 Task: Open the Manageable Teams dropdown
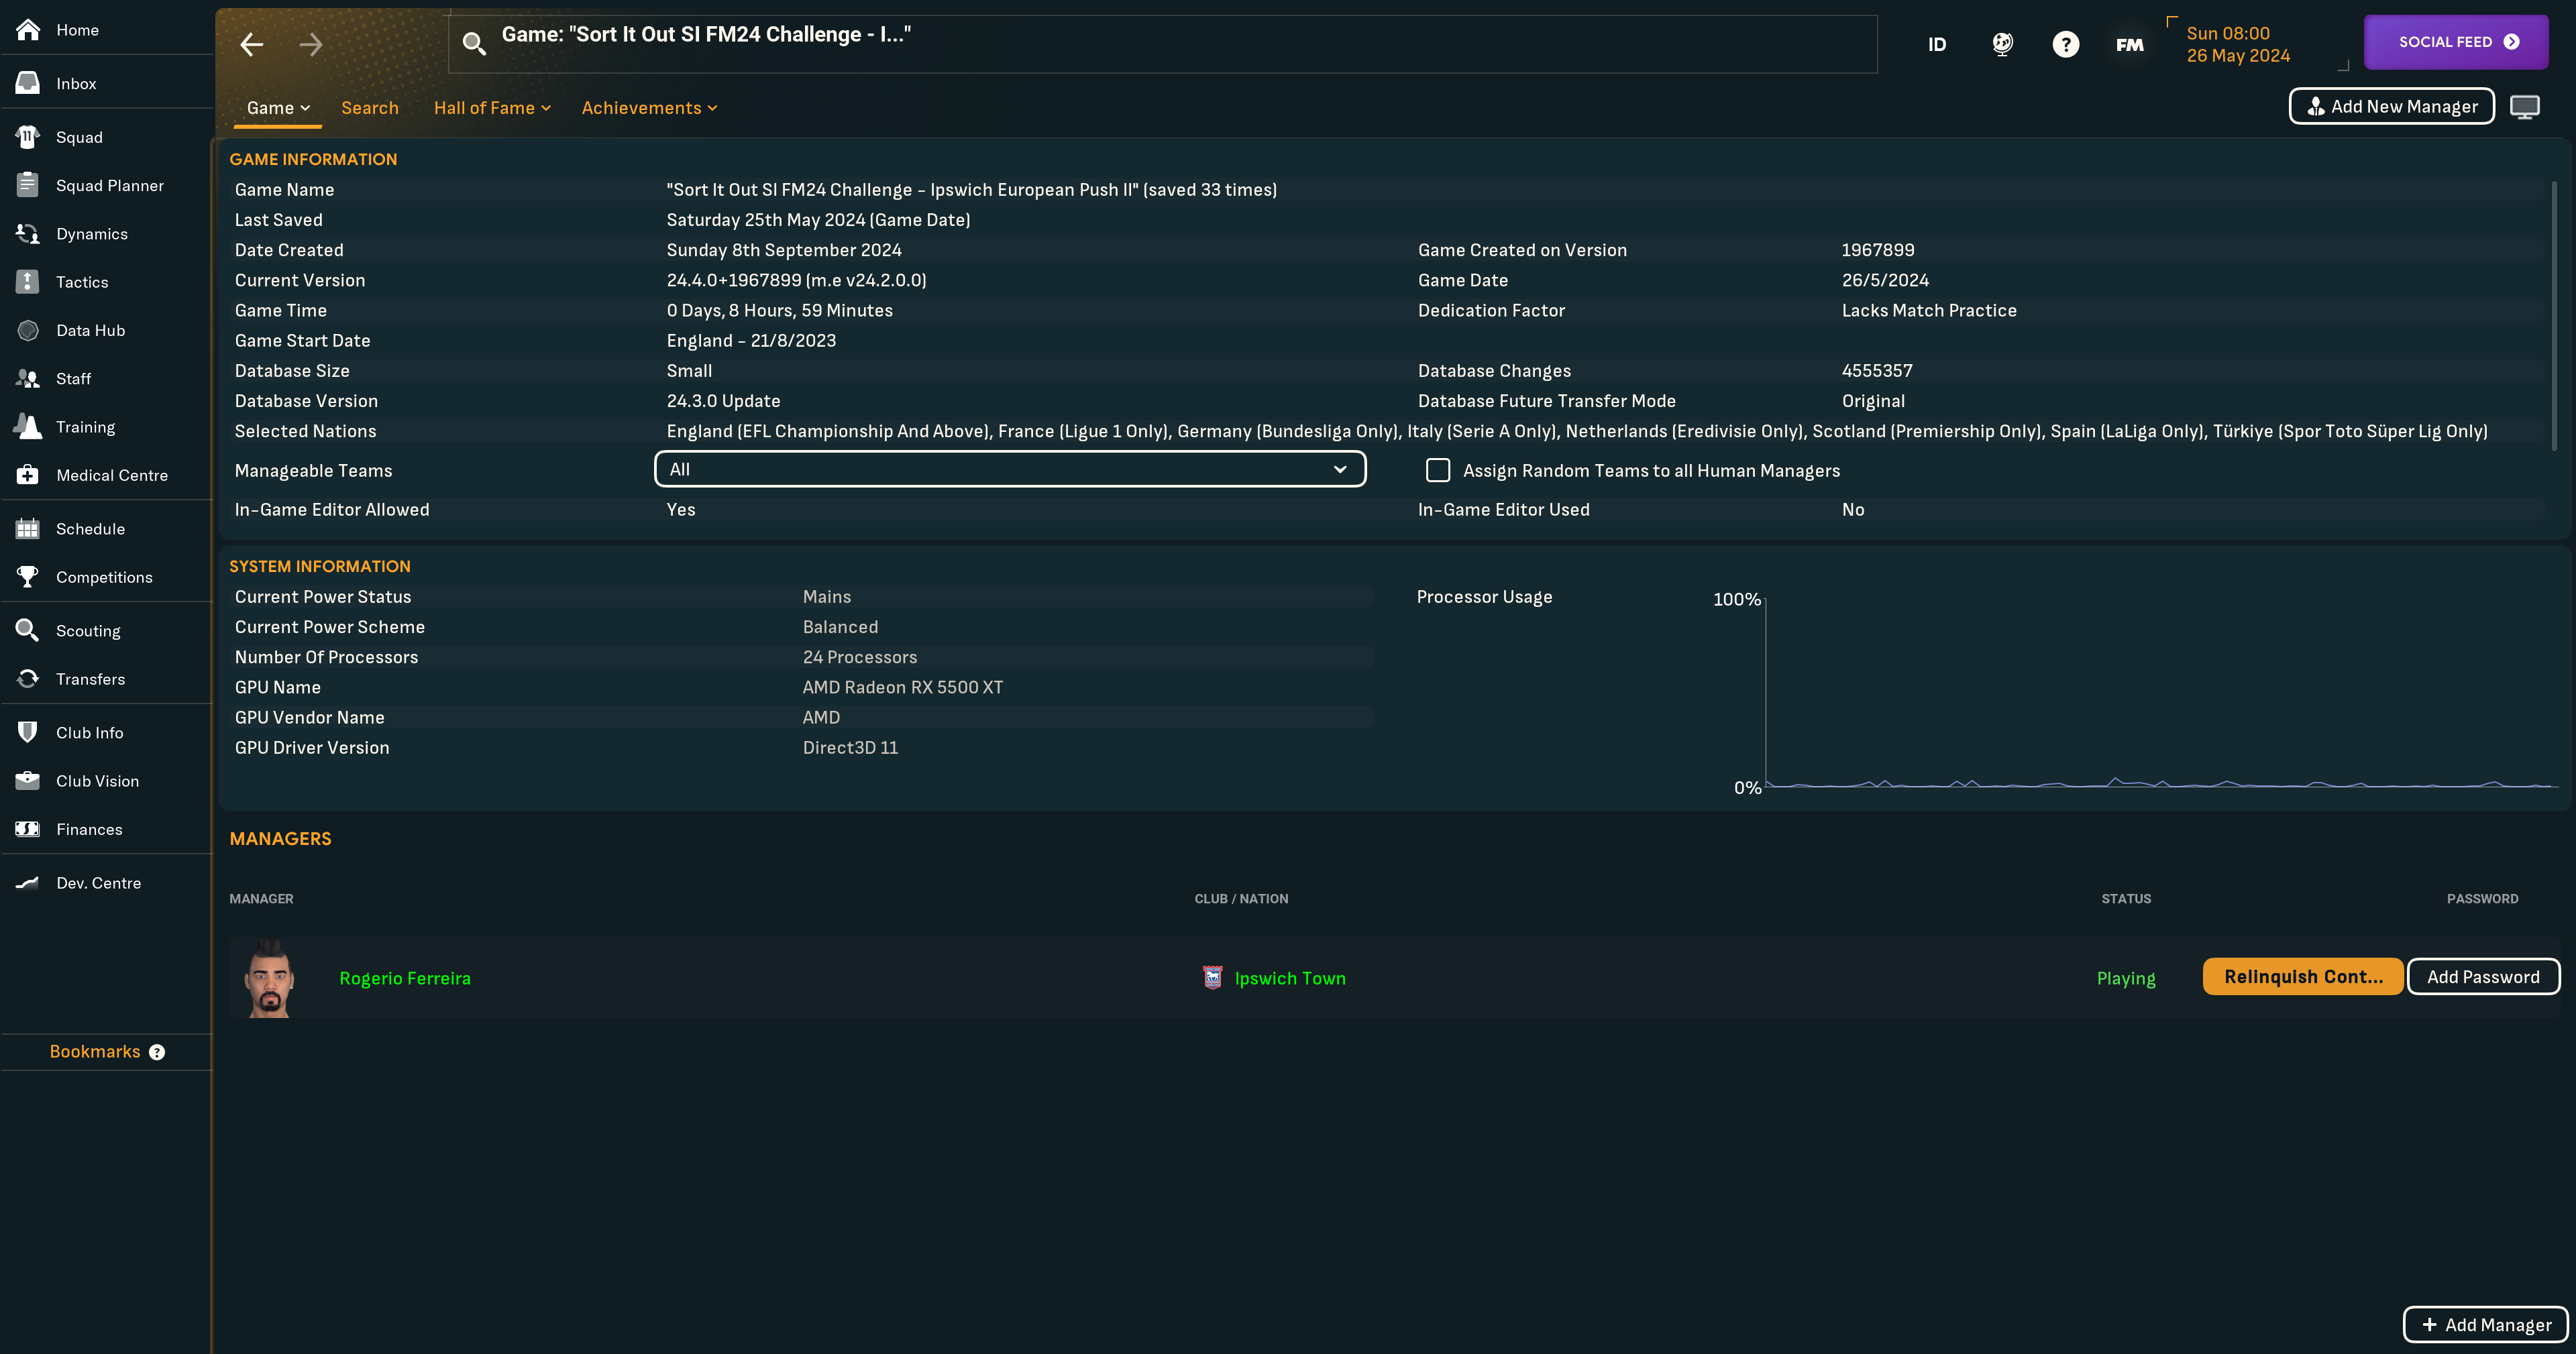(1010, 469)
